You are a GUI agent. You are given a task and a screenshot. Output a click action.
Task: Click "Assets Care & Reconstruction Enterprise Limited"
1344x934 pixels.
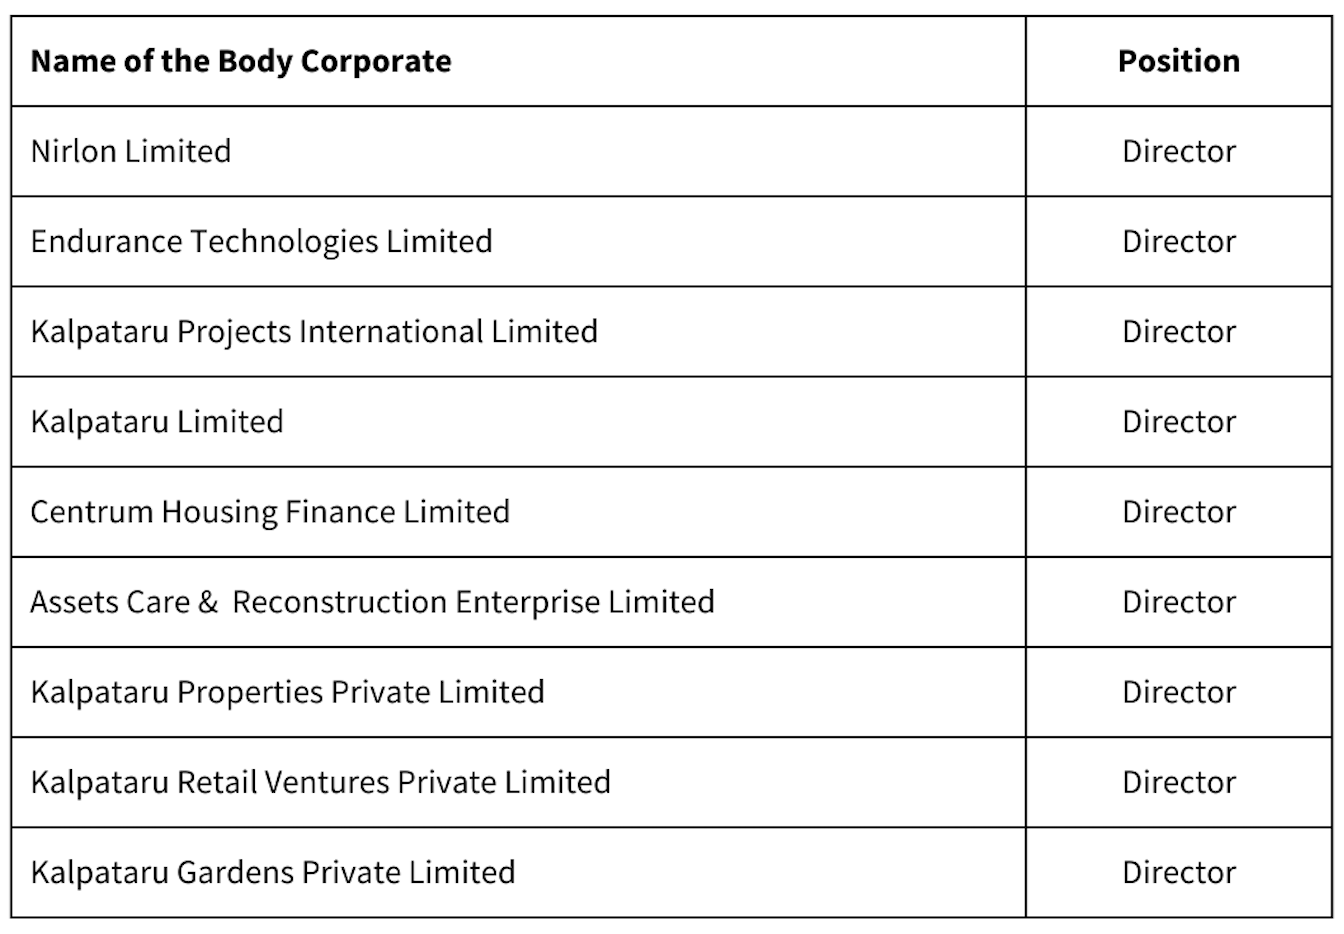click(372, 602)
